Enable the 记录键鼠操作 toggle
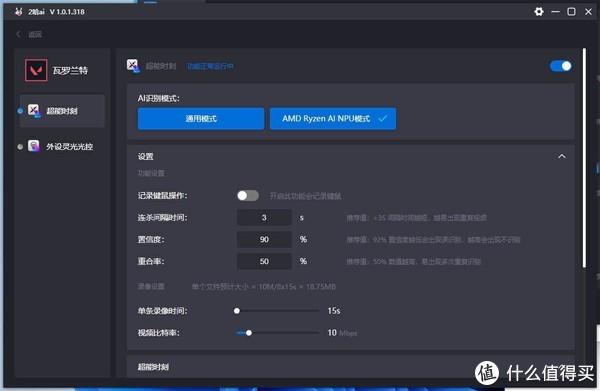Screen dimensions: 600x391 (248, 196)
